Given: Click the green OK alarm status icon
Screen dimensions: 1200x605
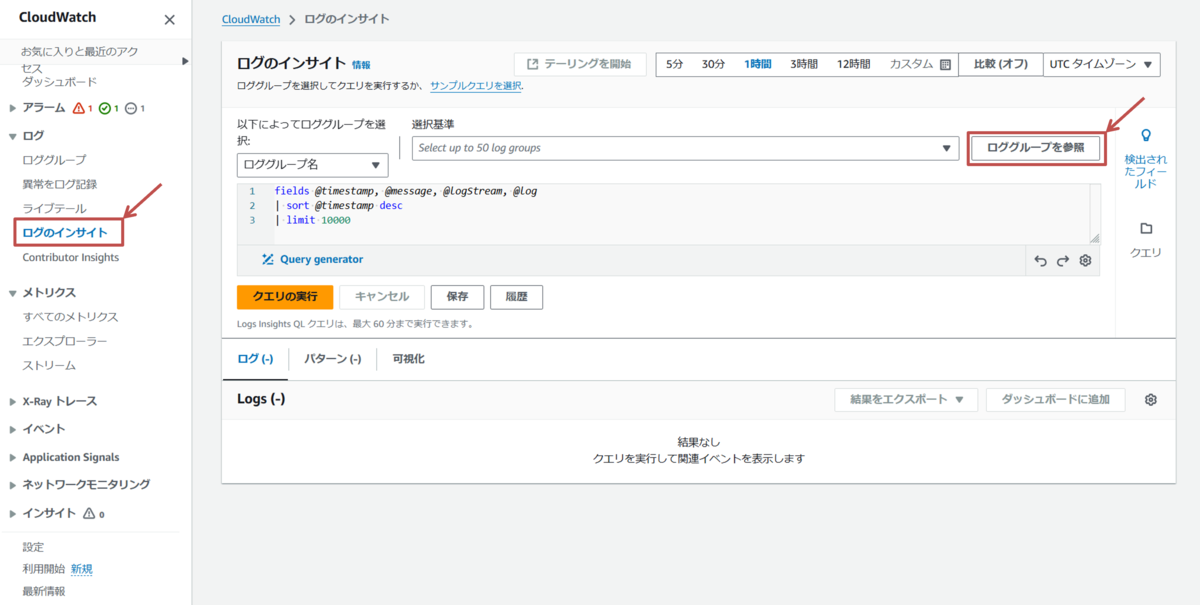Looking at the screenshot, I should pyautogui.click(x=104, y=108).
